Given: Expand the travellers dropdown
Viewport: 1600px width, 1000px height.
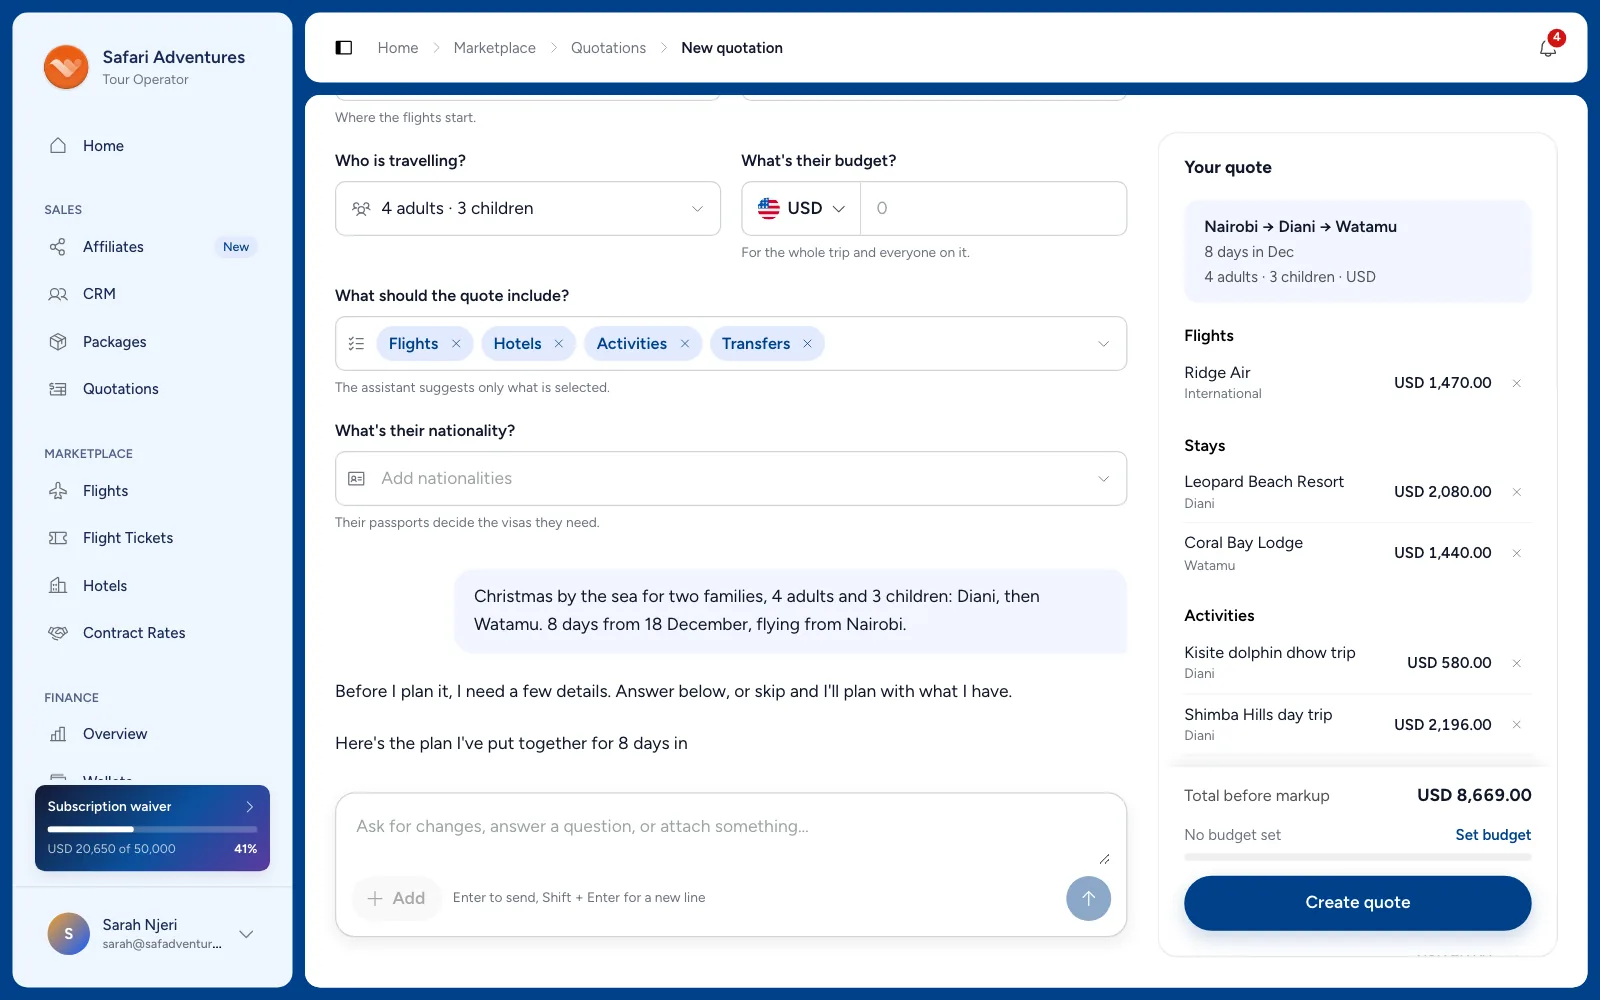Looking at the screenshot, I should click(x=528, y=208).
